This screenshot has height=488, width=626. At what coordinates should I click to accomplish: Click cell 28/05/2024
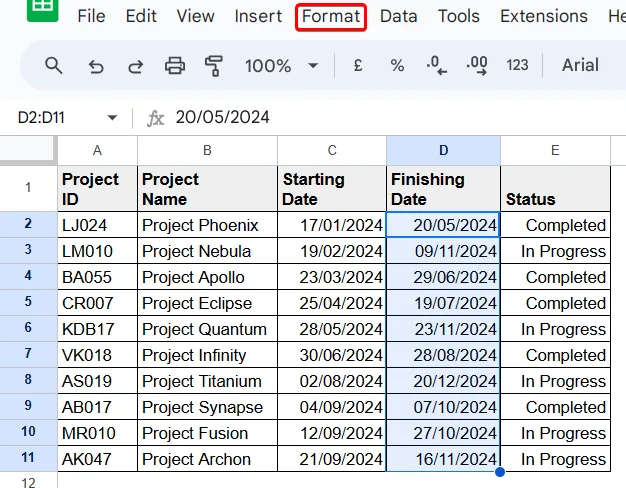click(x=332, y=329)
